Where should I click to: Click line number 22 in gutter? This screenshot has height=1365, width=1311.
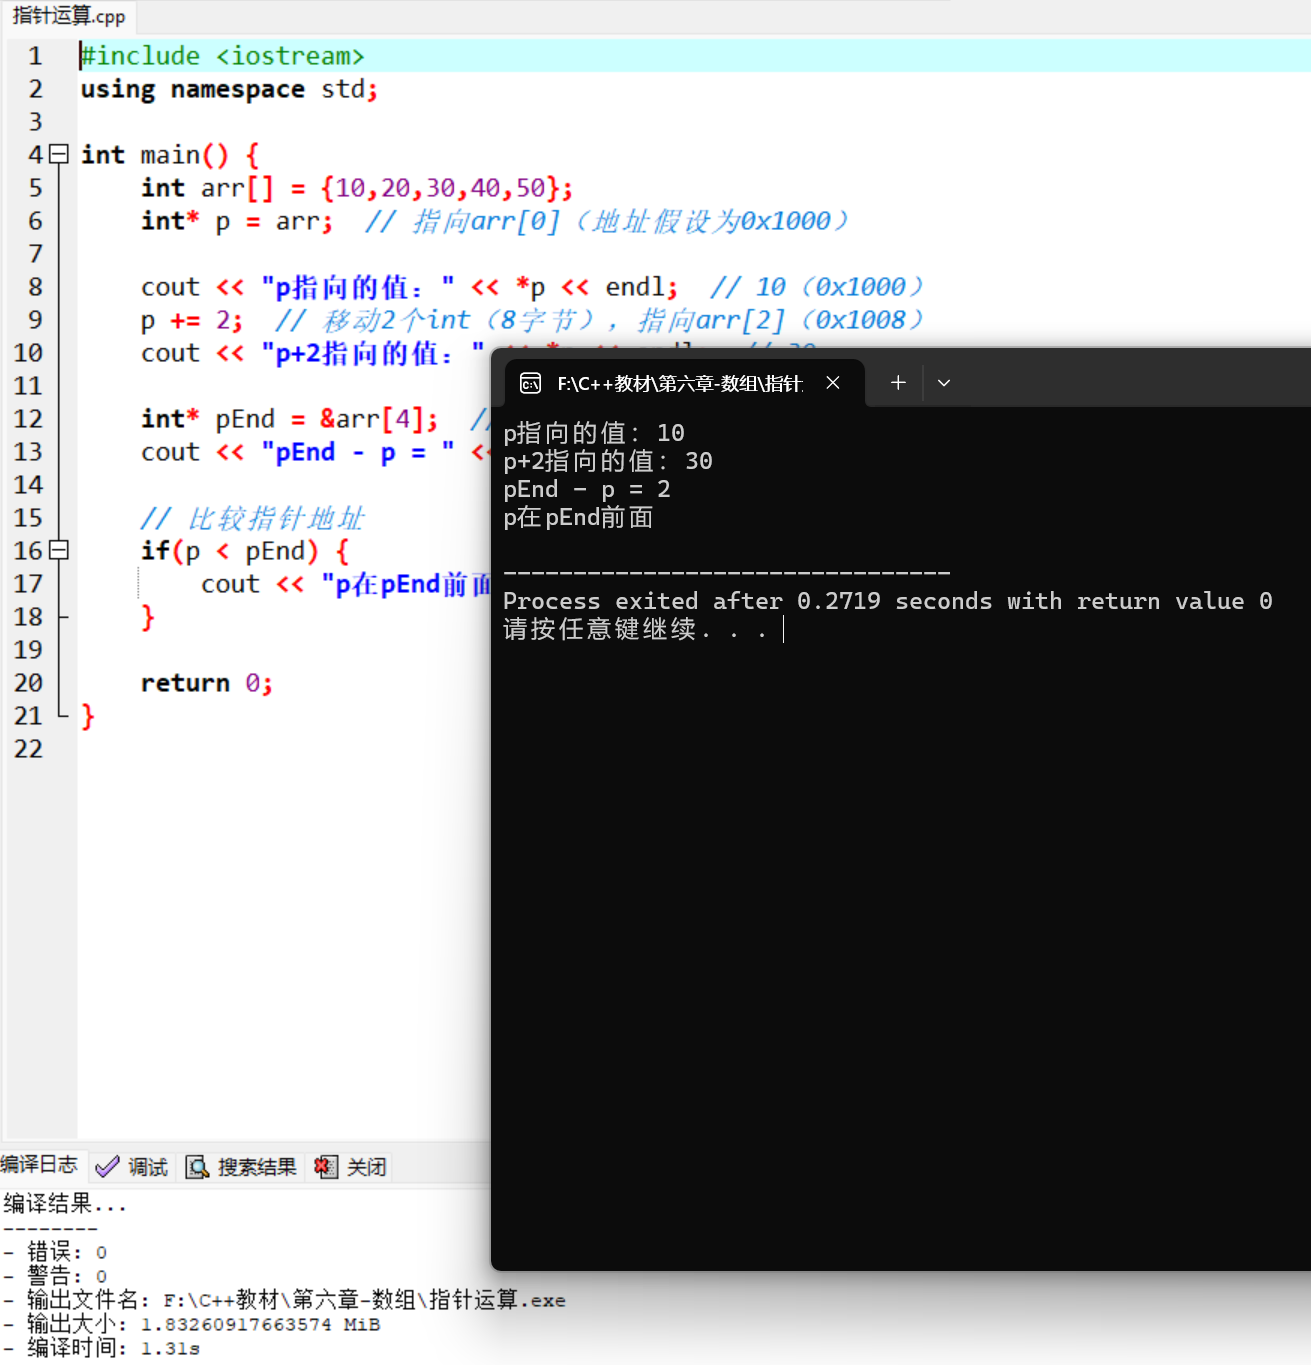pos(28,749)
